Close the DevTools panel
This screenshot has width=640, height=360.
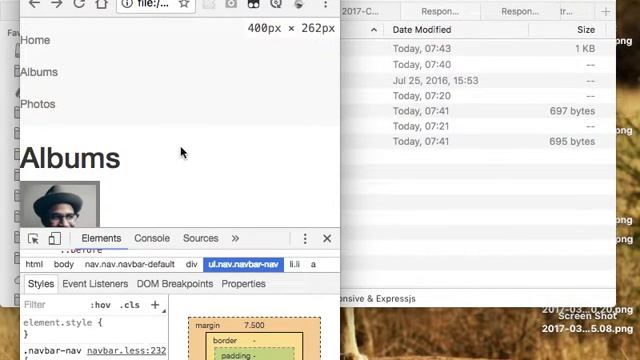click(x=327, y=238)
